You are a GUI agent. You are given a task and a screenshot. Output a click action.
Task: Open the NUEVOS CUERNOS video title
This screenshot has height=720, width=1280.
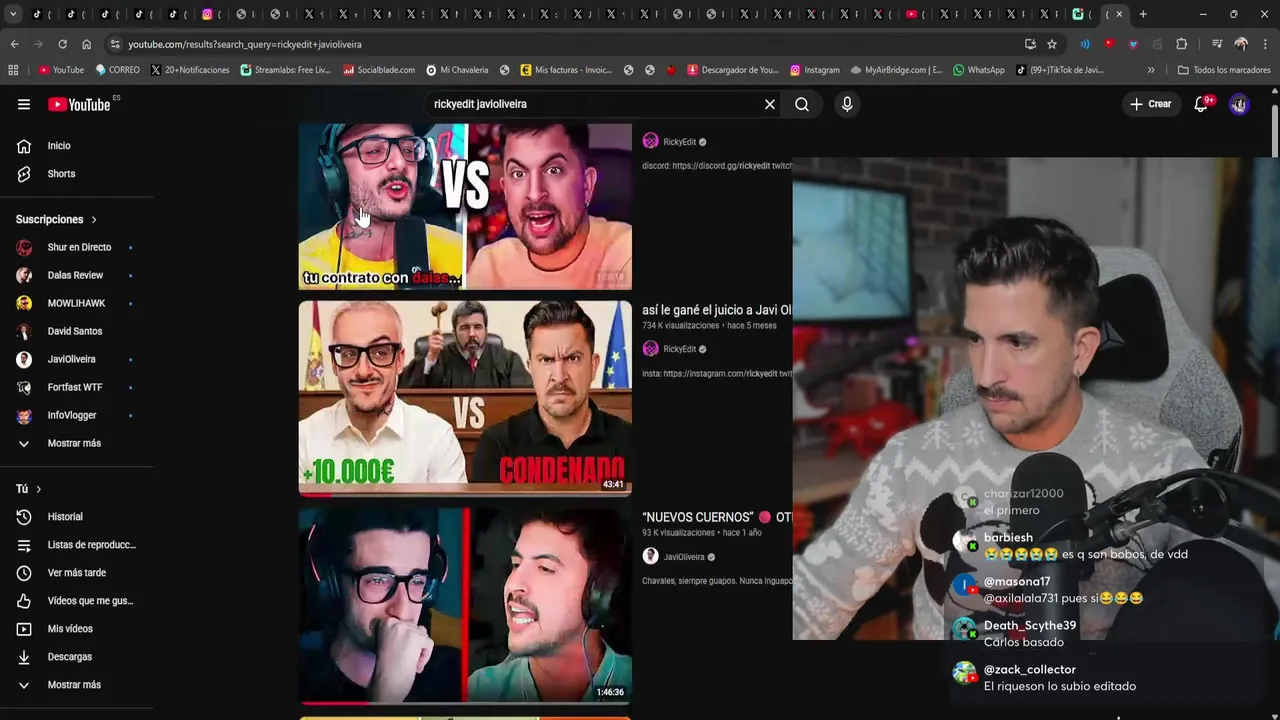tap(716, 517)
